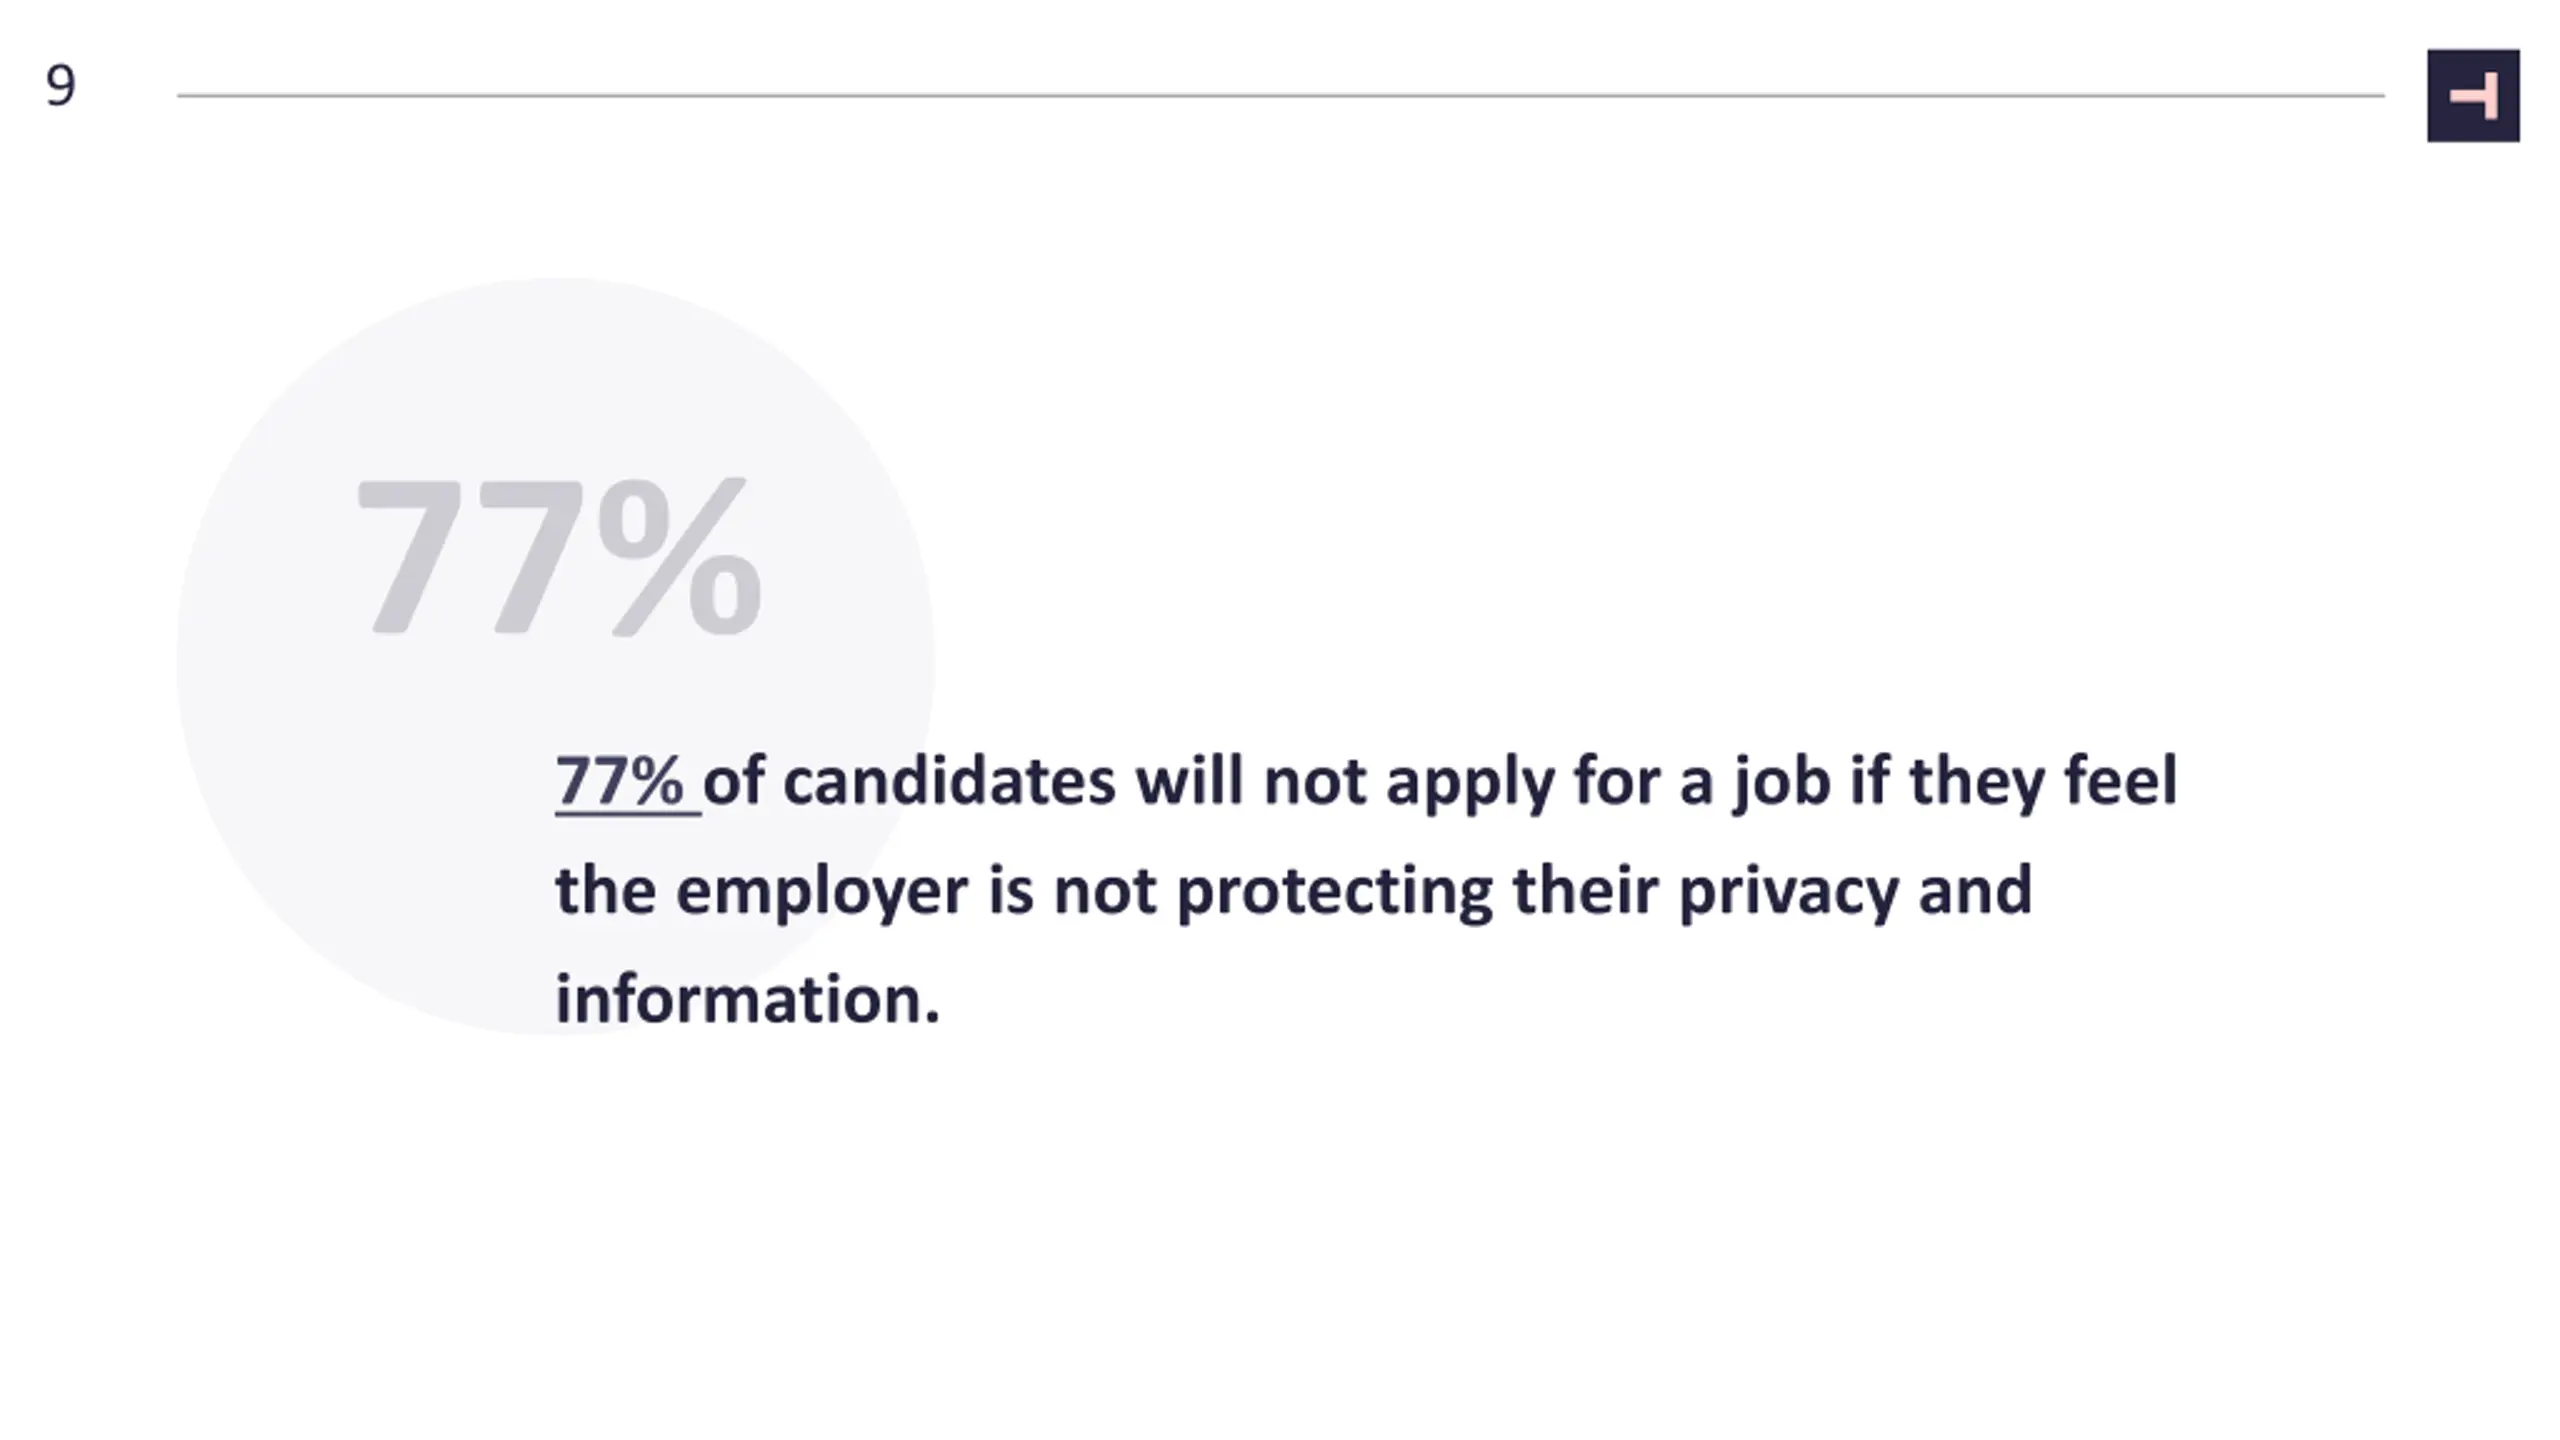The width and height of the screenshot is (2560, 1440).
Task: Click the horizontal header divider line
Action: 1281,96
